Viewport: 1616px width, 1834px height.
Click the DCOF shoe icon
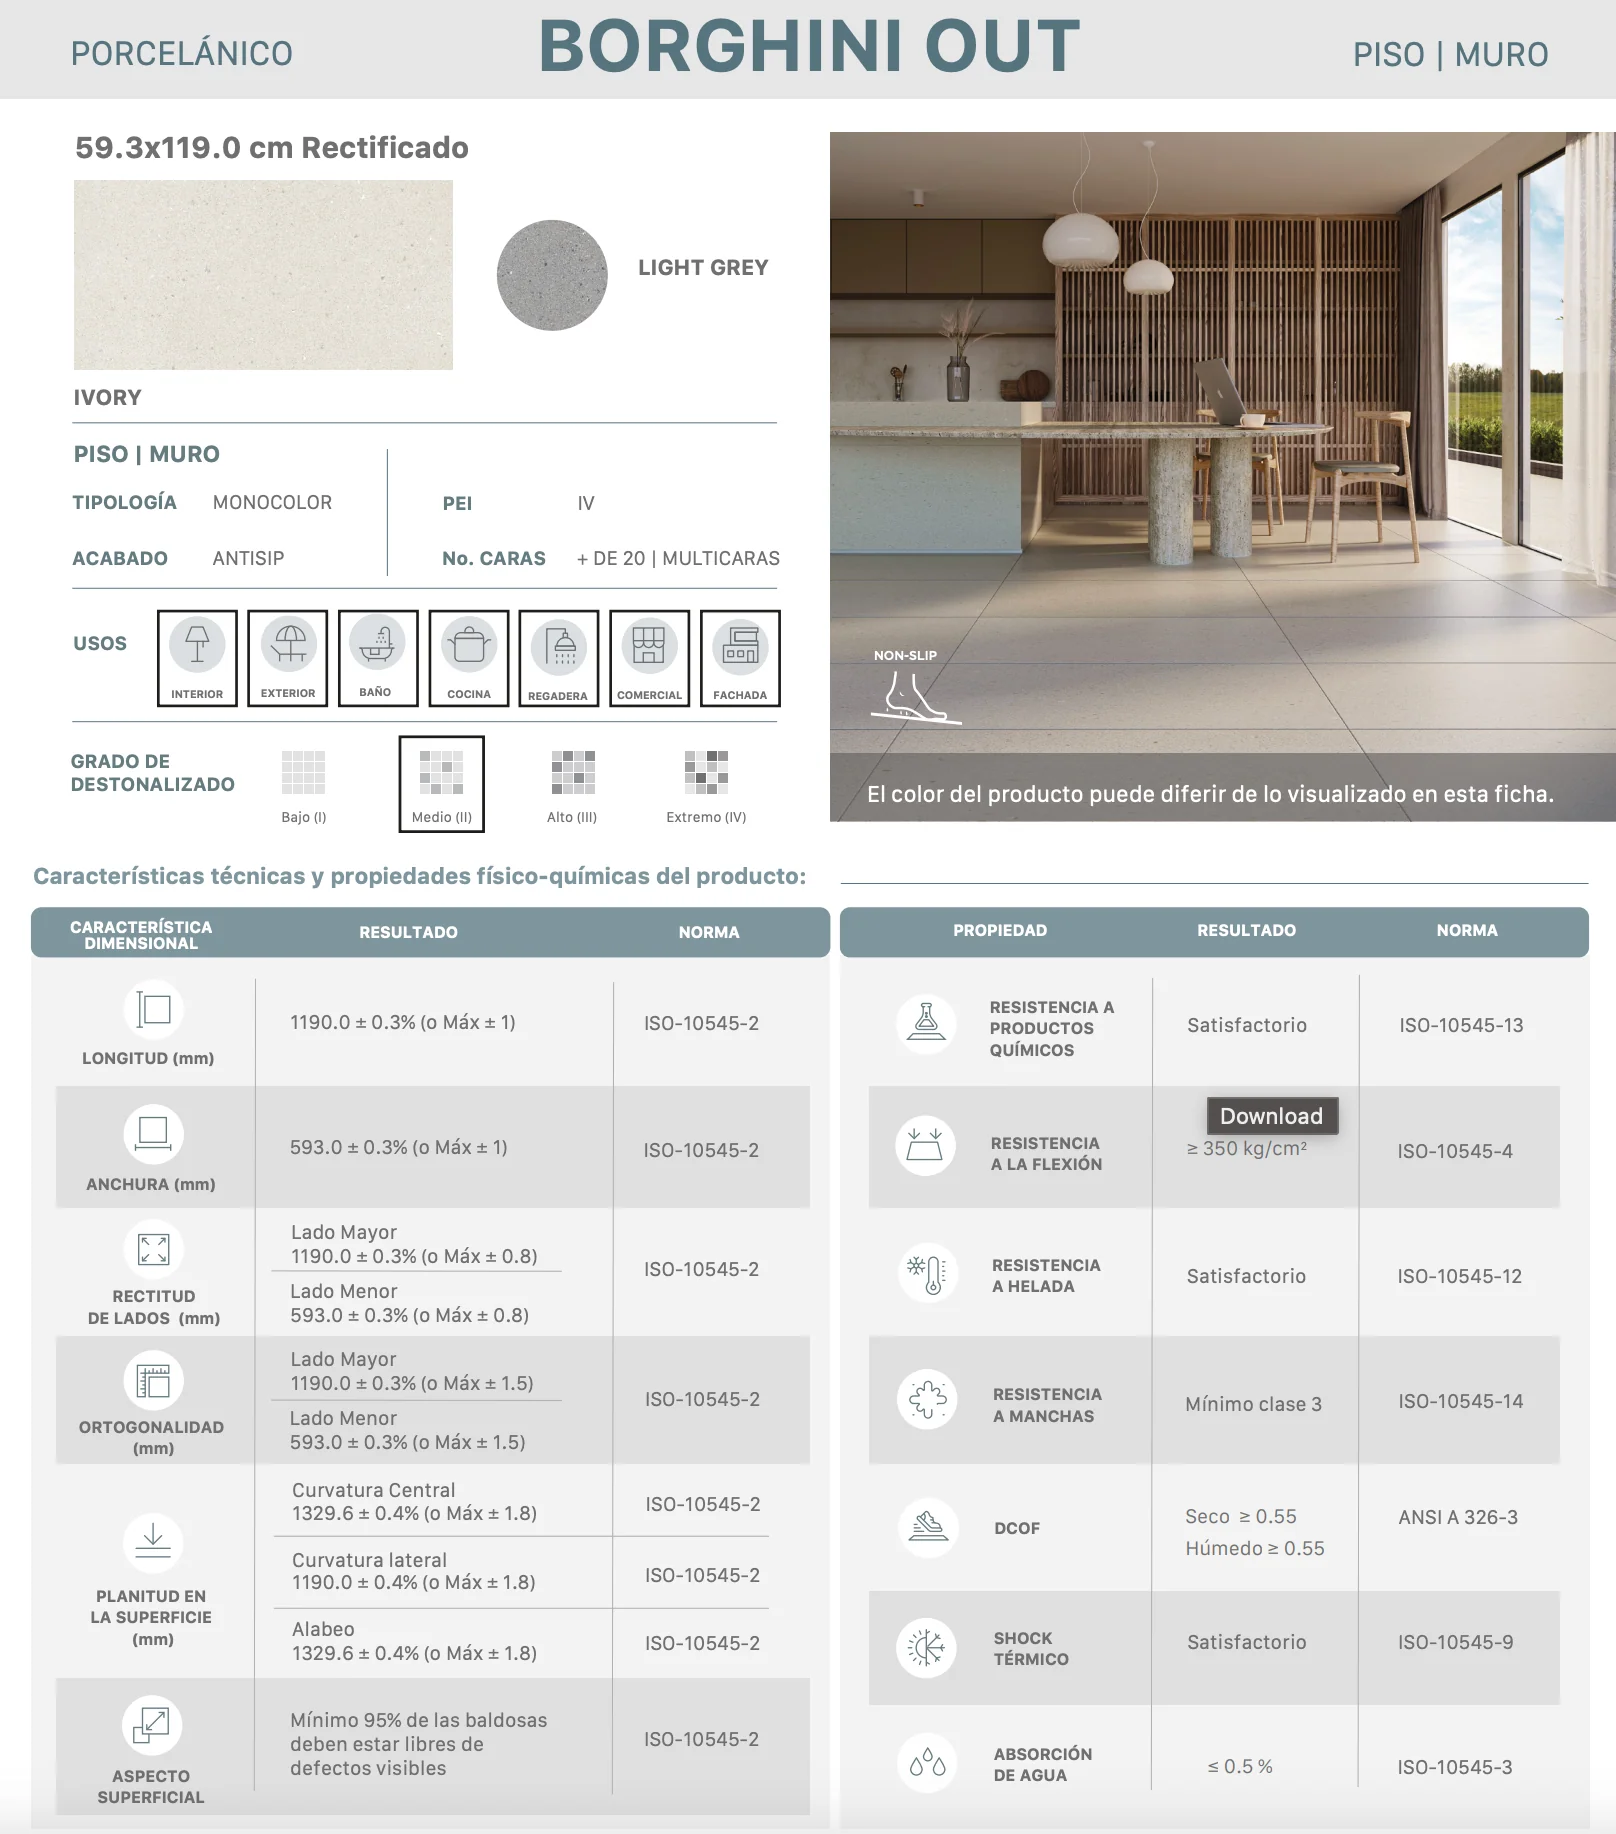point(929,1527)
